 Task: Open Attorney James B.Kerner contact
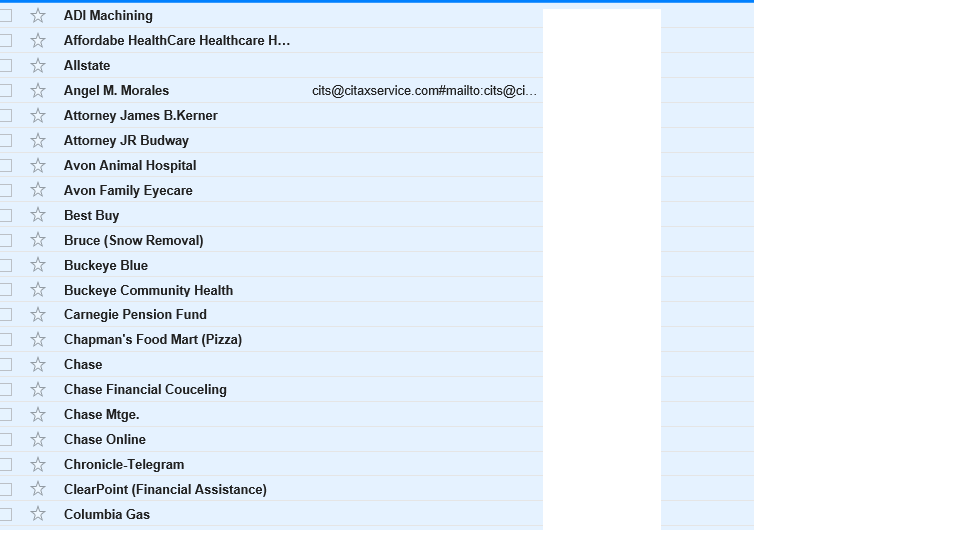click(141, 115)
